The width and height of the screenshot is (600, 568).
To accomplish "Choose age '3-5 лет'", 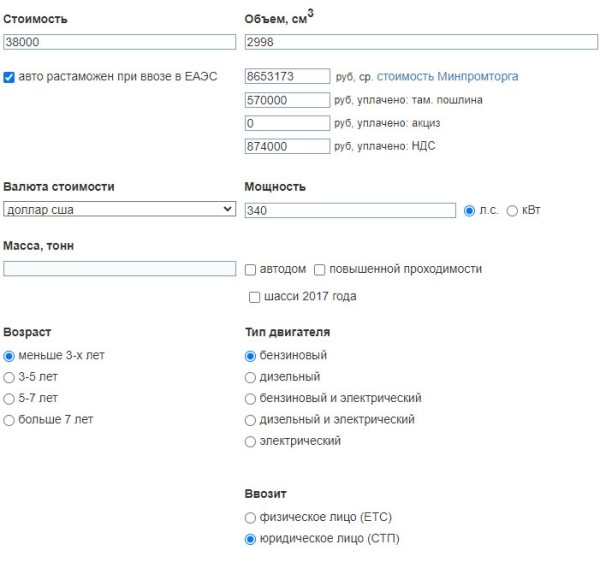I will click(x=10, y=377).
